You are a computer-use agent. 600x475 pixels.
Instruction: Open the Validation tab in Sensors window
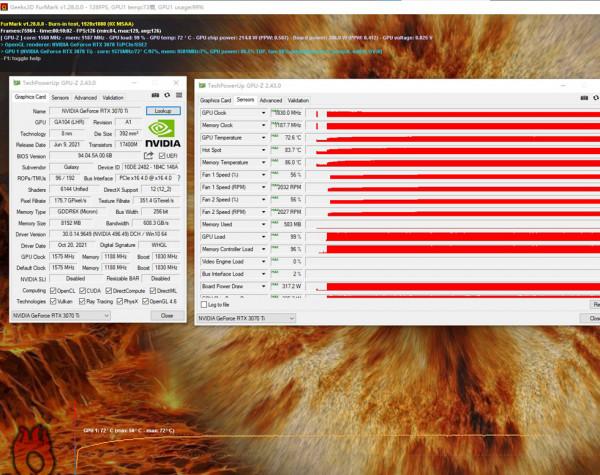tap(298, 100)
